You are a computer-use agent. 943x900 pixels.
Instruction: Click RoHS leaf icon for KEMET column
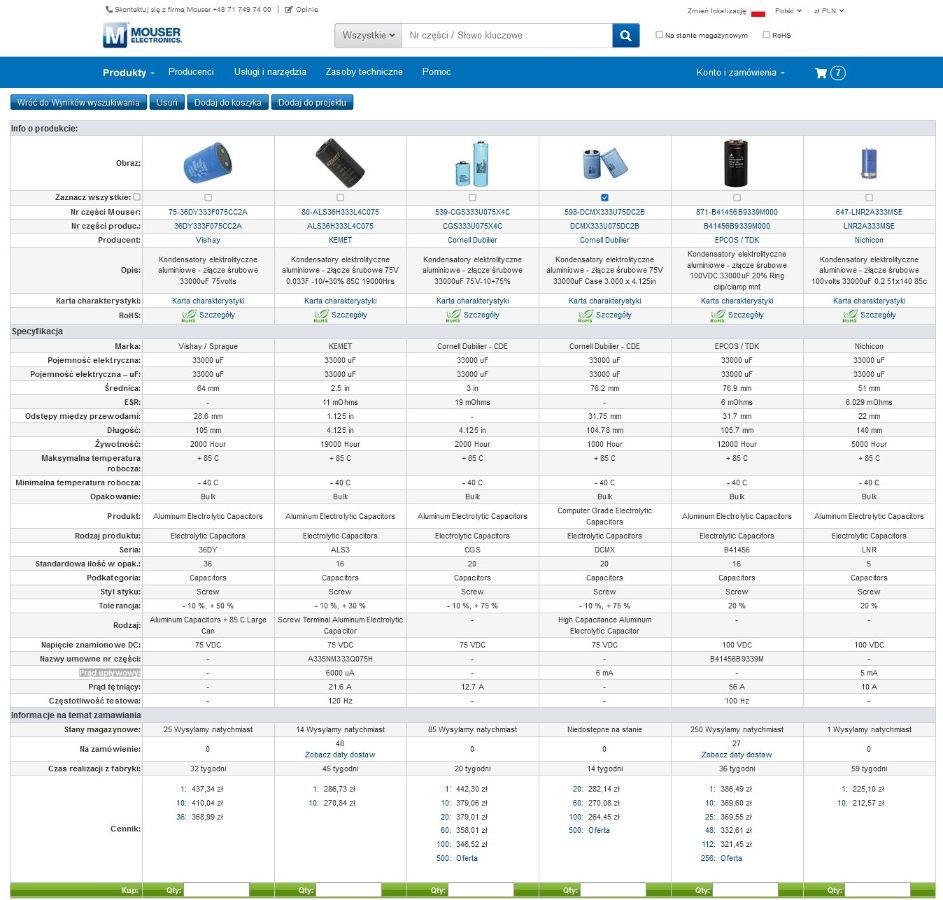tap(321, 315)
